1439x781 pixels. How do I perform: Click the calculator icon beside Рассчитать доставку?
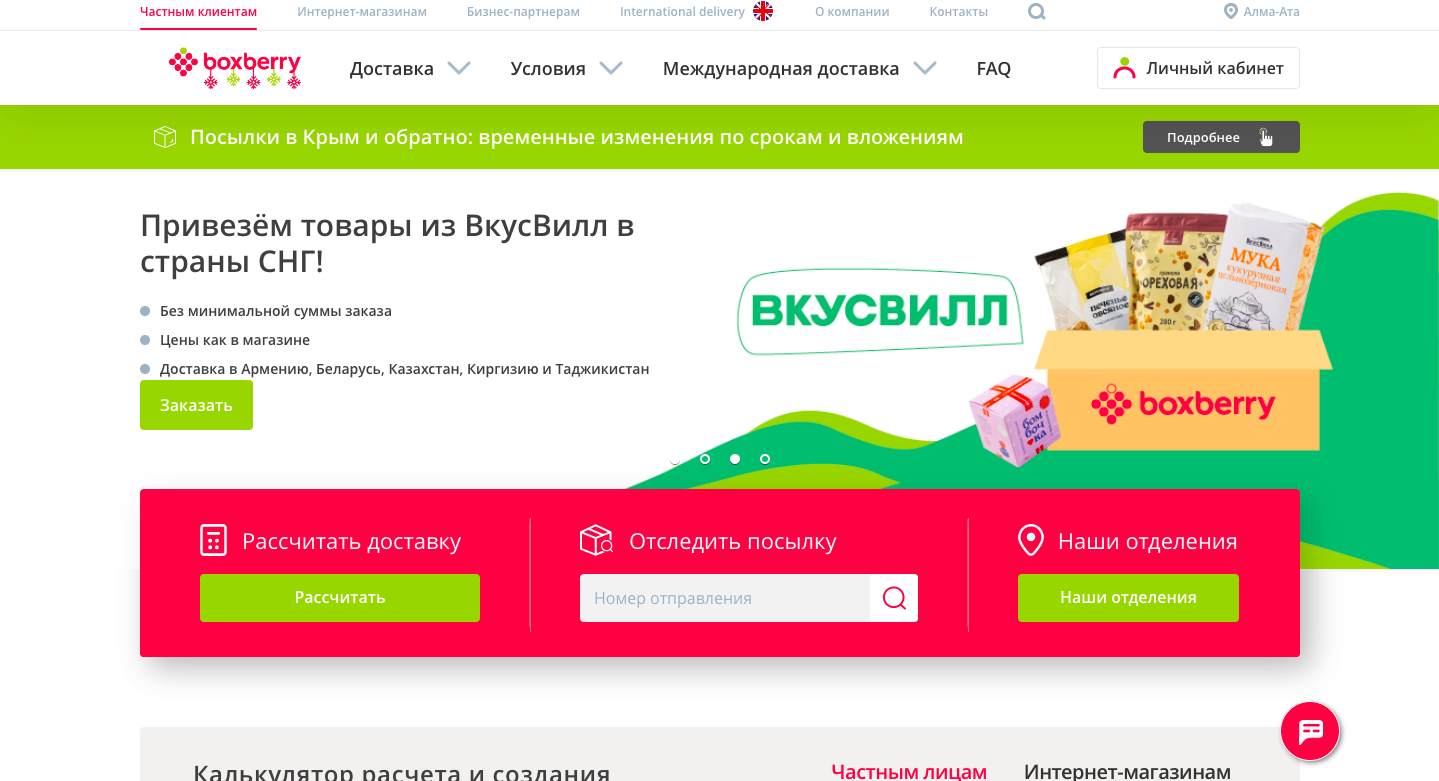(214, 541)
